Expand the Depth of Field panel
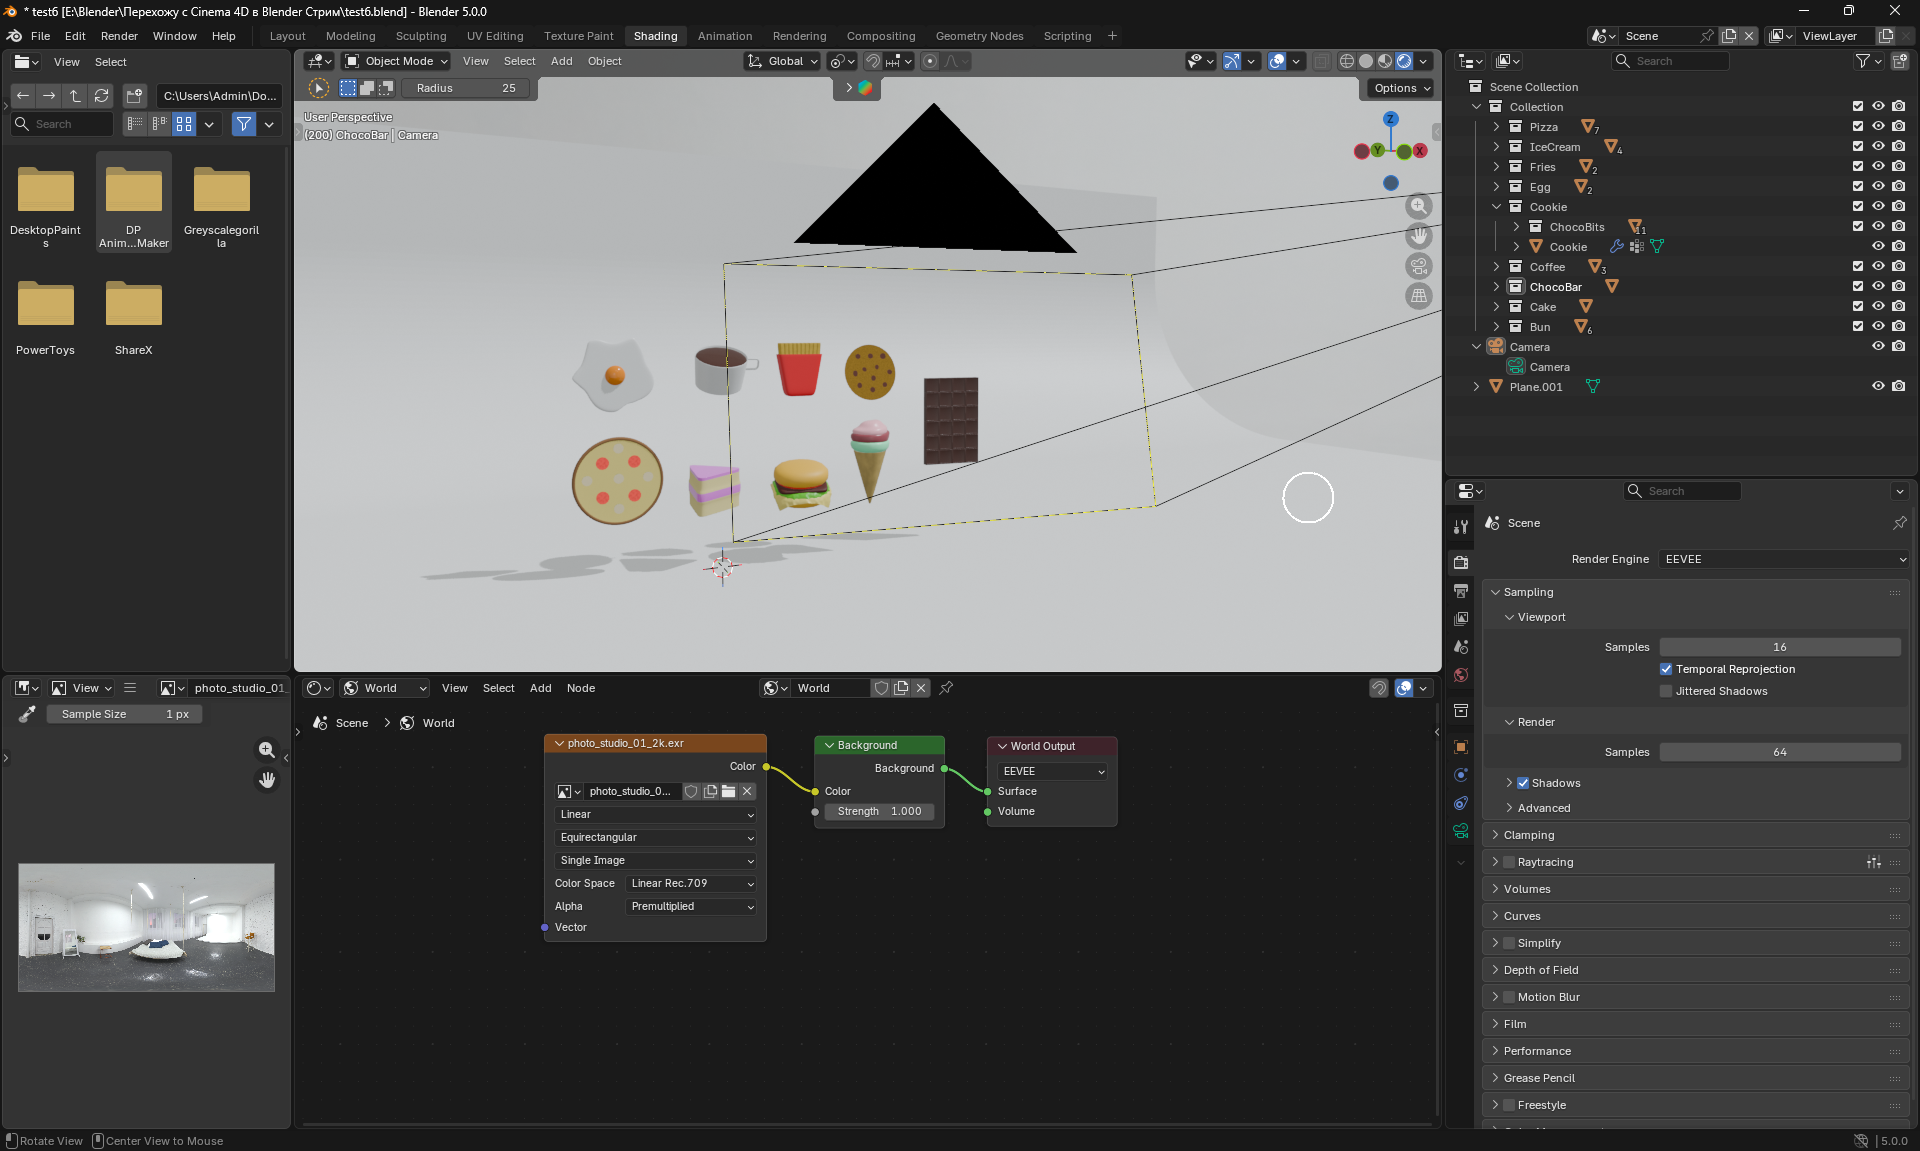The image size is (1920, 1151). [1541, 970]
